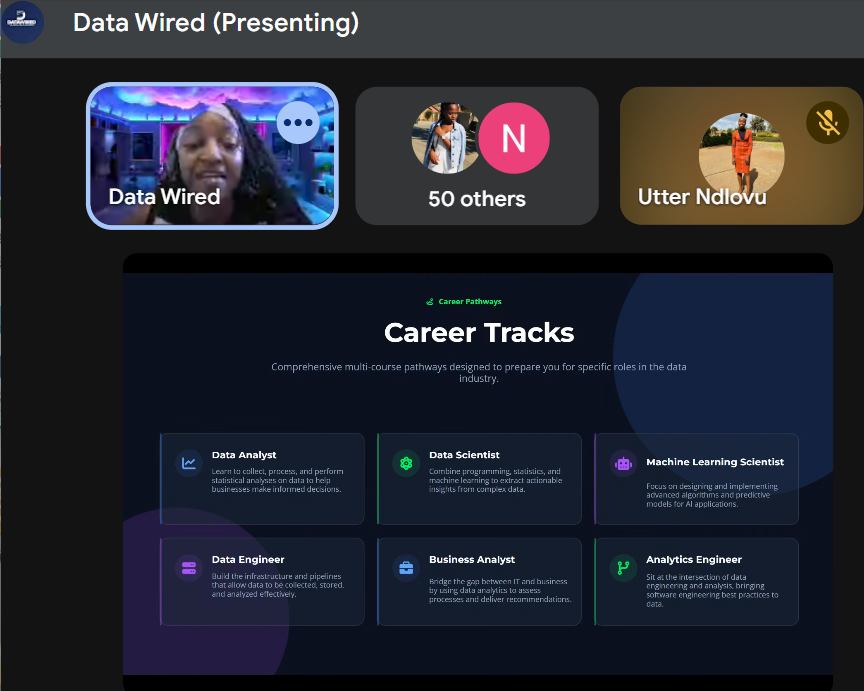The height and width of the screenshot is (691, 864).
Task: Click the Machine Learning Scientist robot icon
Action: coord(623,464)
